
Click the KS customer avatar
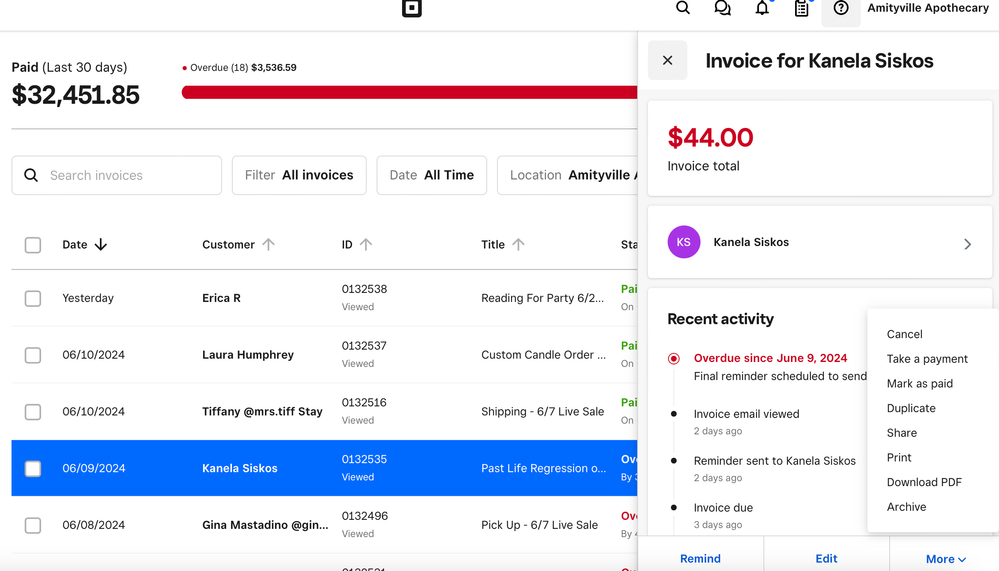pyautogui.click(x=684, y=242)
